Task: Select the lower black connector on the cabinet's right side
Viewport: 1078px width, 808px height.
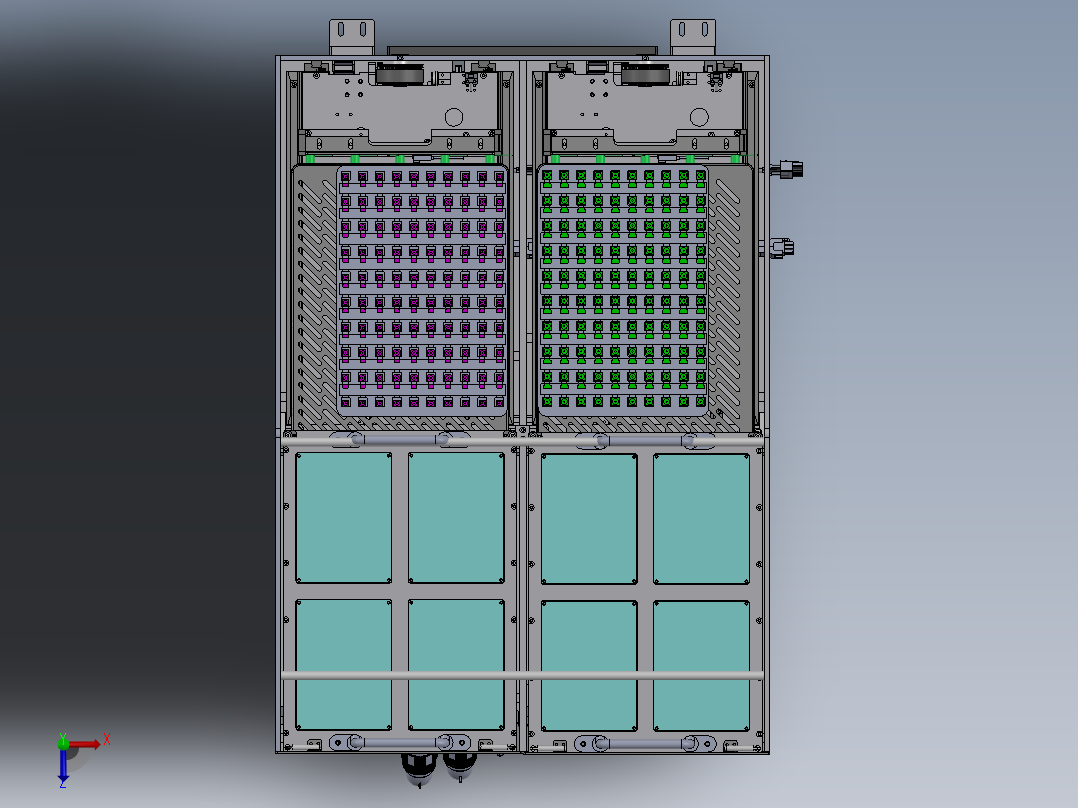Action: point(782,248)
